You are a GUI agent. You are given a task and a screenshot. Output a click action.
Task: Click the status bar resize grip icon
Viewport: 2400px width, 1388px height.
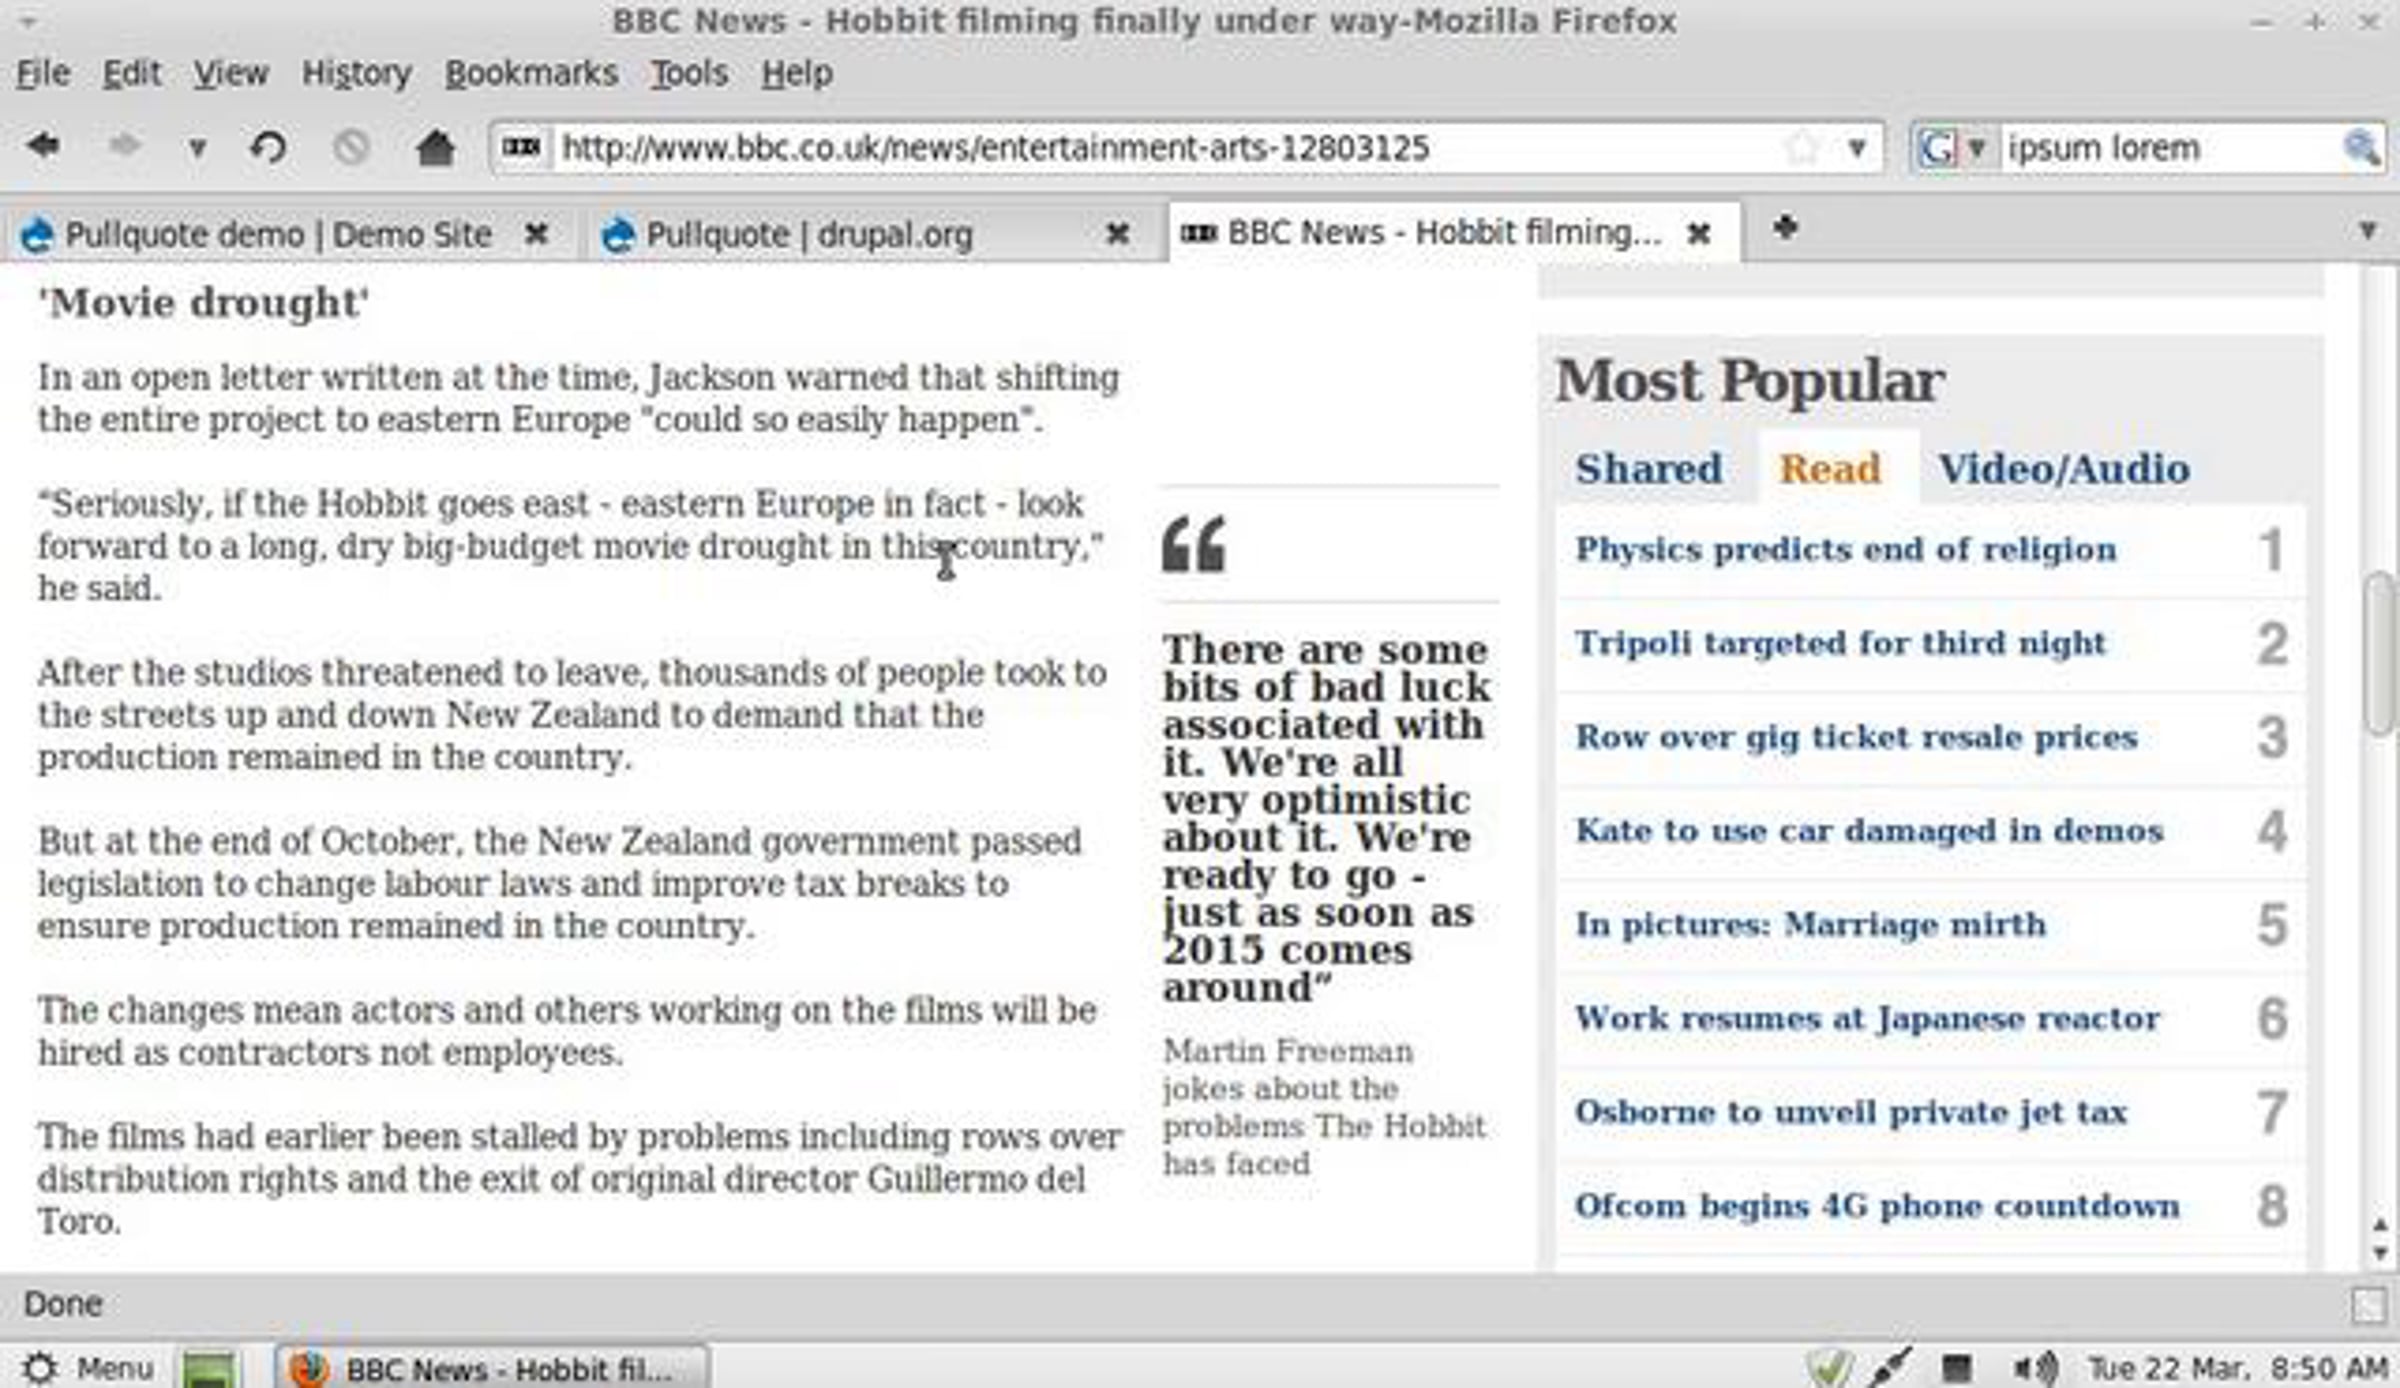[x=2368, y=1304]
